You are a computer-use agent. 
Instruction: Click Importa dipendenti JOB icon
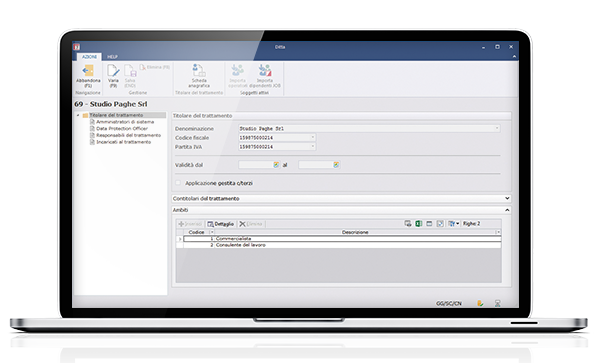265,70
